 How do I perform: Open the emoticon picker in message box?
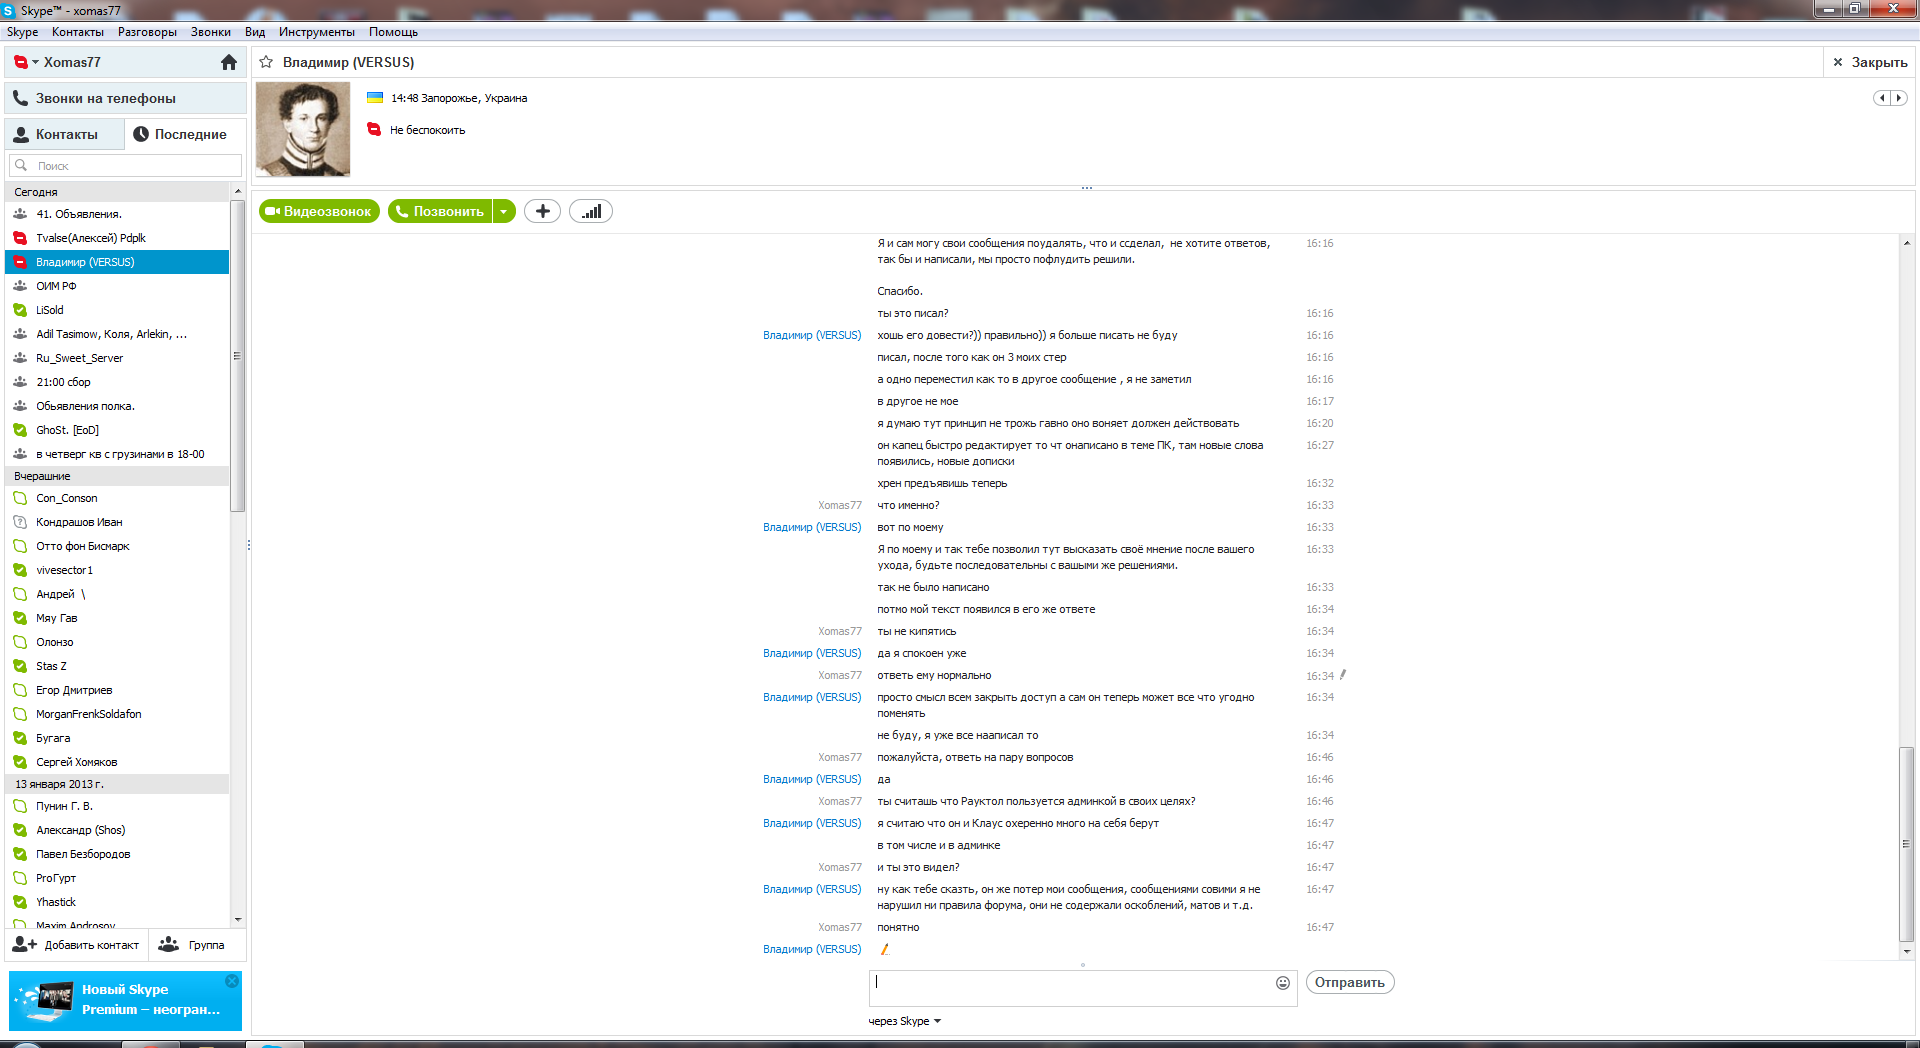[1283, 983]
